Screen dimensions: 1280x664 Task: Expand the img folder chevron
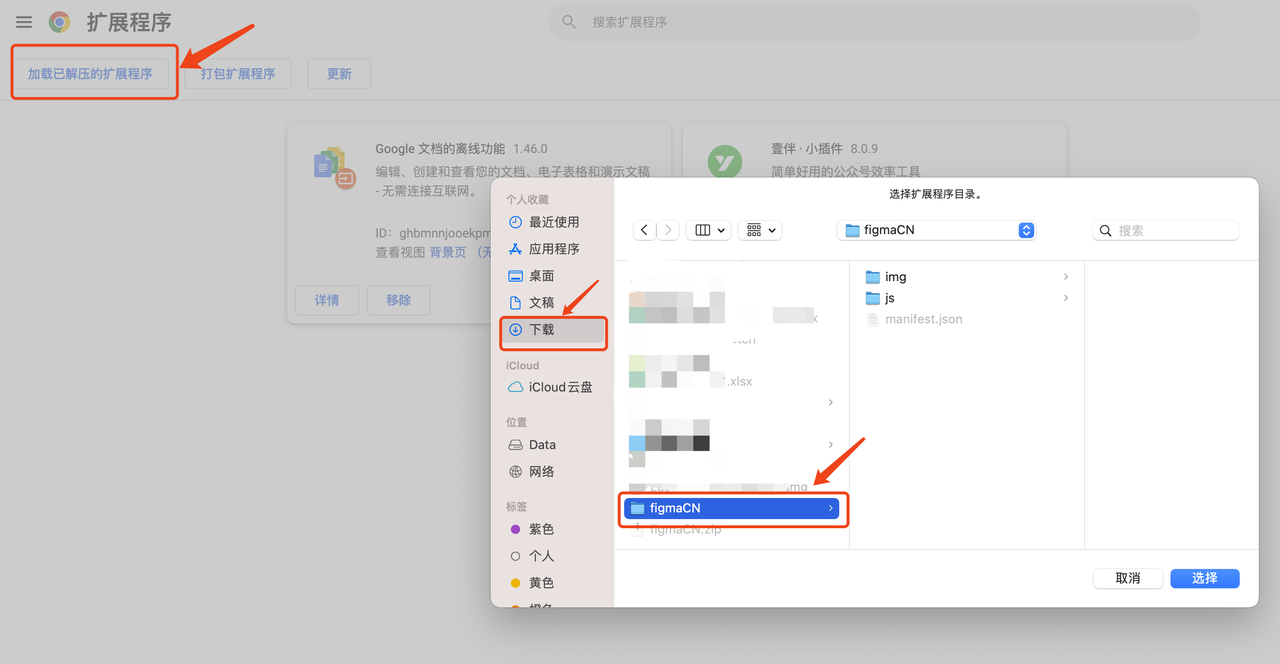(1066, 277)
